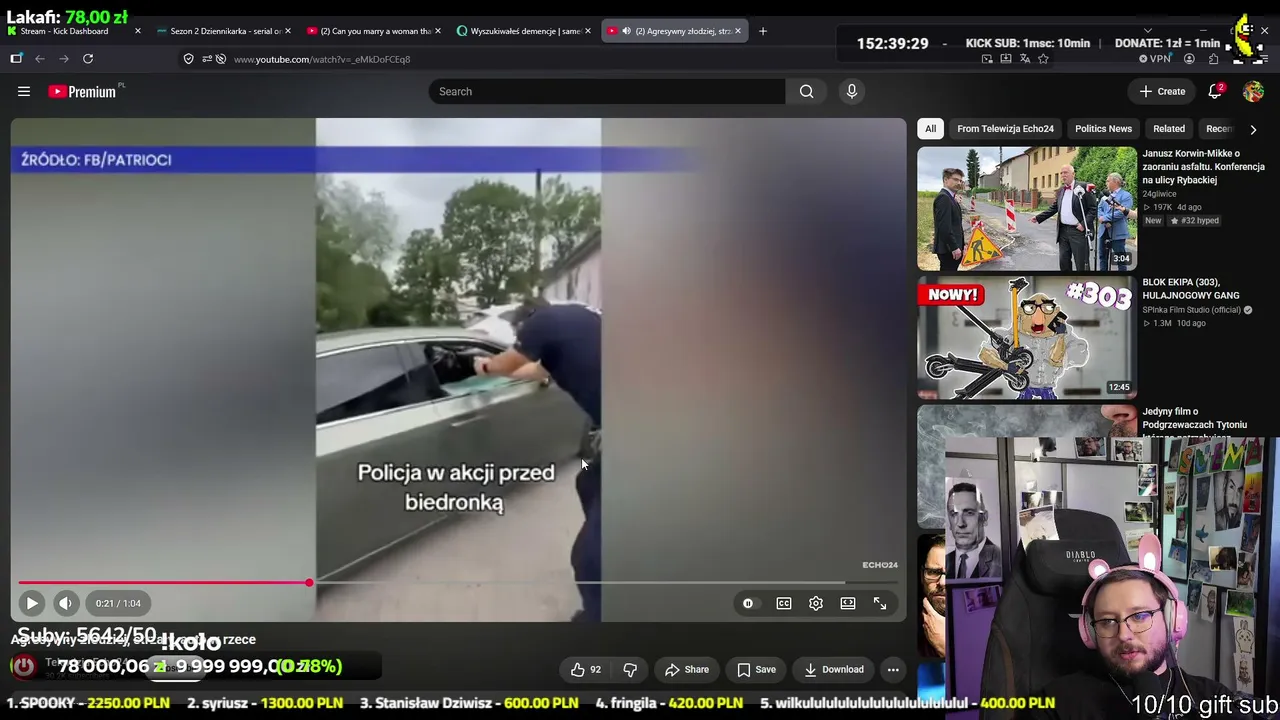The image size is (1280, 720).
Task: Open the channel avatar under video
Action: (23, 666)
